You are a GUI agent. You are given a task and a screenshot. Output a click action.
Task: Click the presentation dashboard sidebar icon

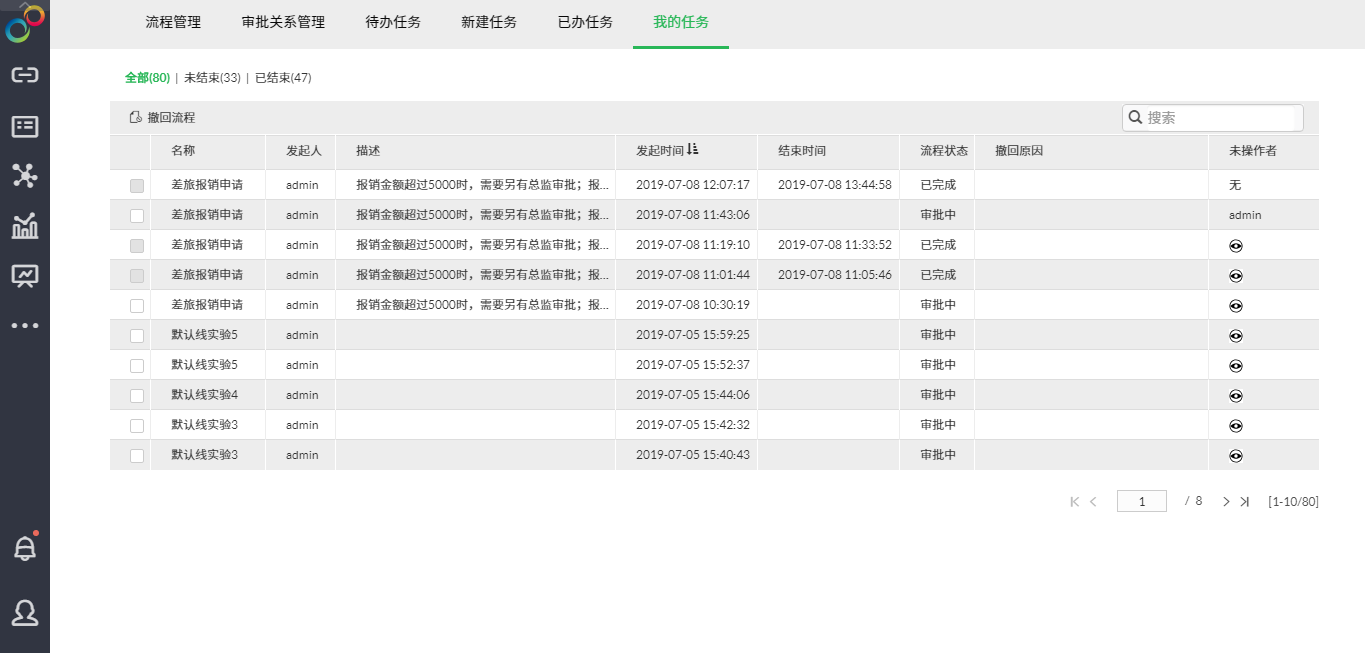(24, 275)
